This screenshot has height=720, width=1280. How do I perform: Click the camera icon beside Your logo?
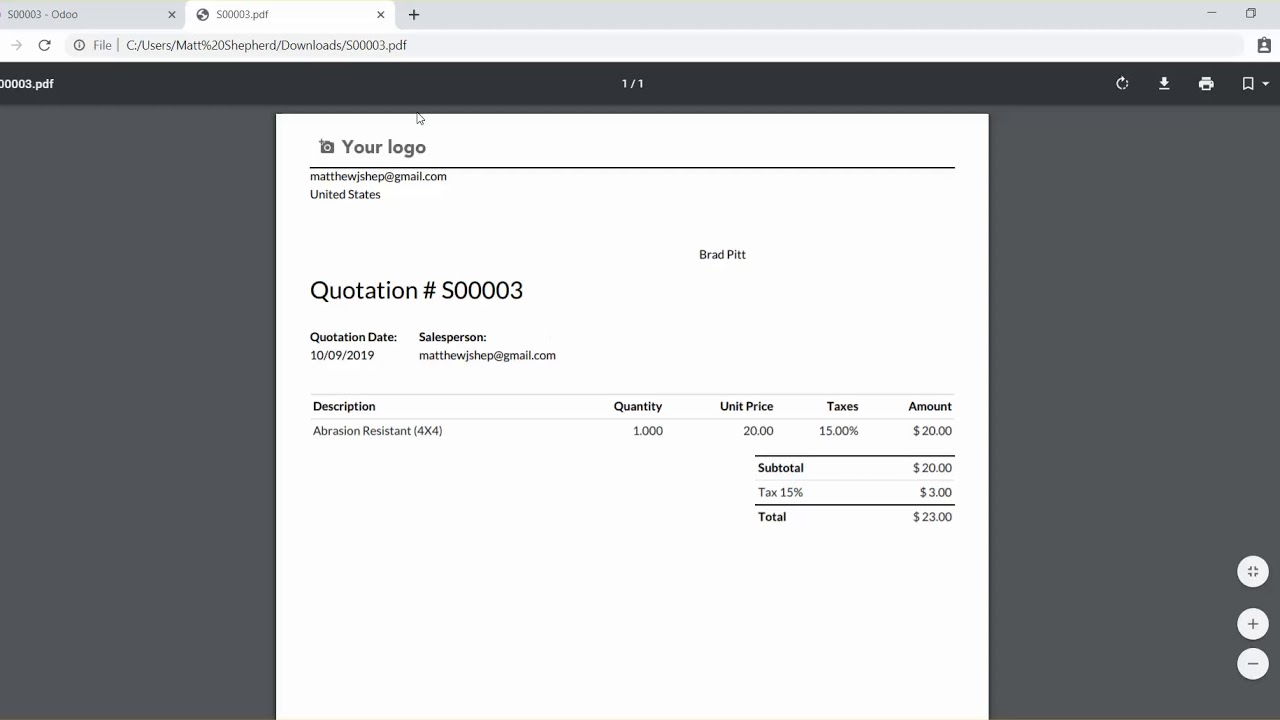click(327, 147)
